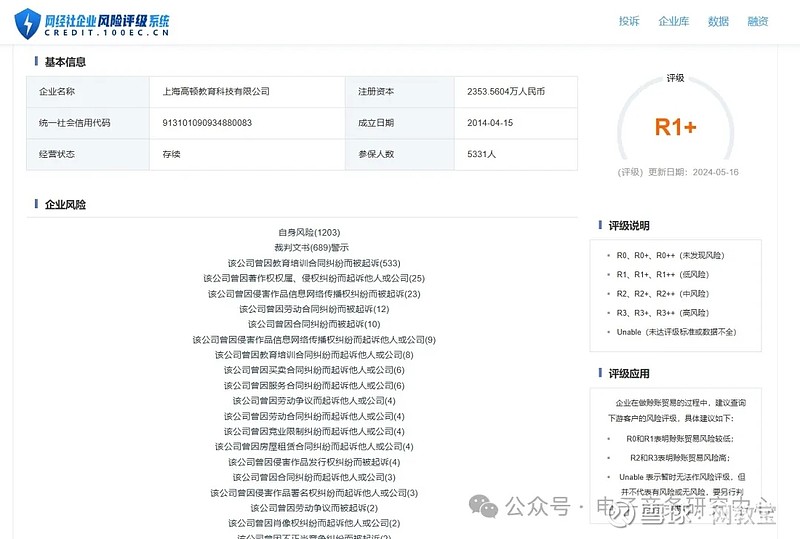
Task: Click 服务合同纠纷而起诉他人或公司(6) entry
Action: (x=314, y=386)
